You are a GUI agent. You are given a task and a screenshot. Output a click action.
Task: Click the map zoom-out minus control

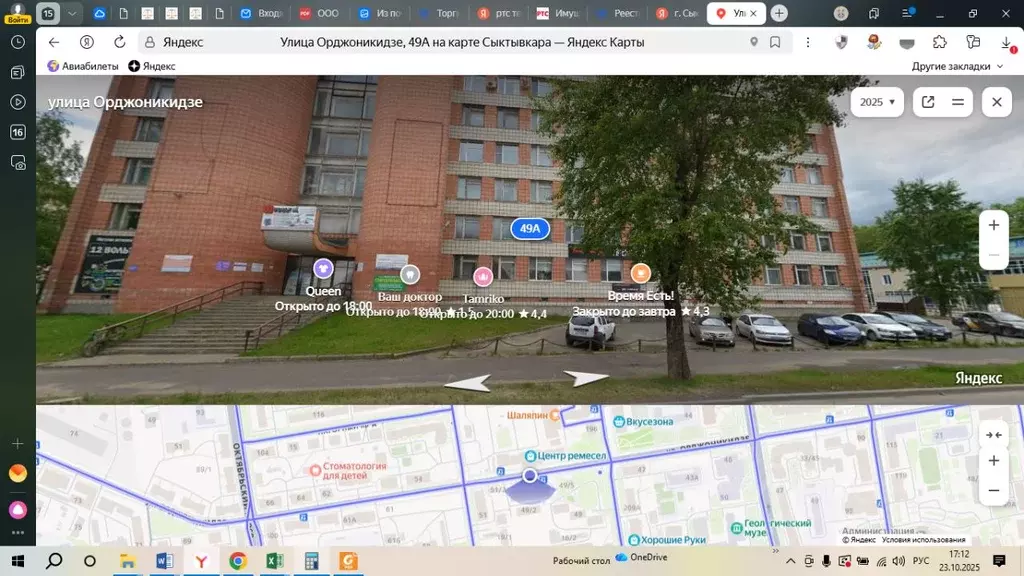click(x=993, y=491)
